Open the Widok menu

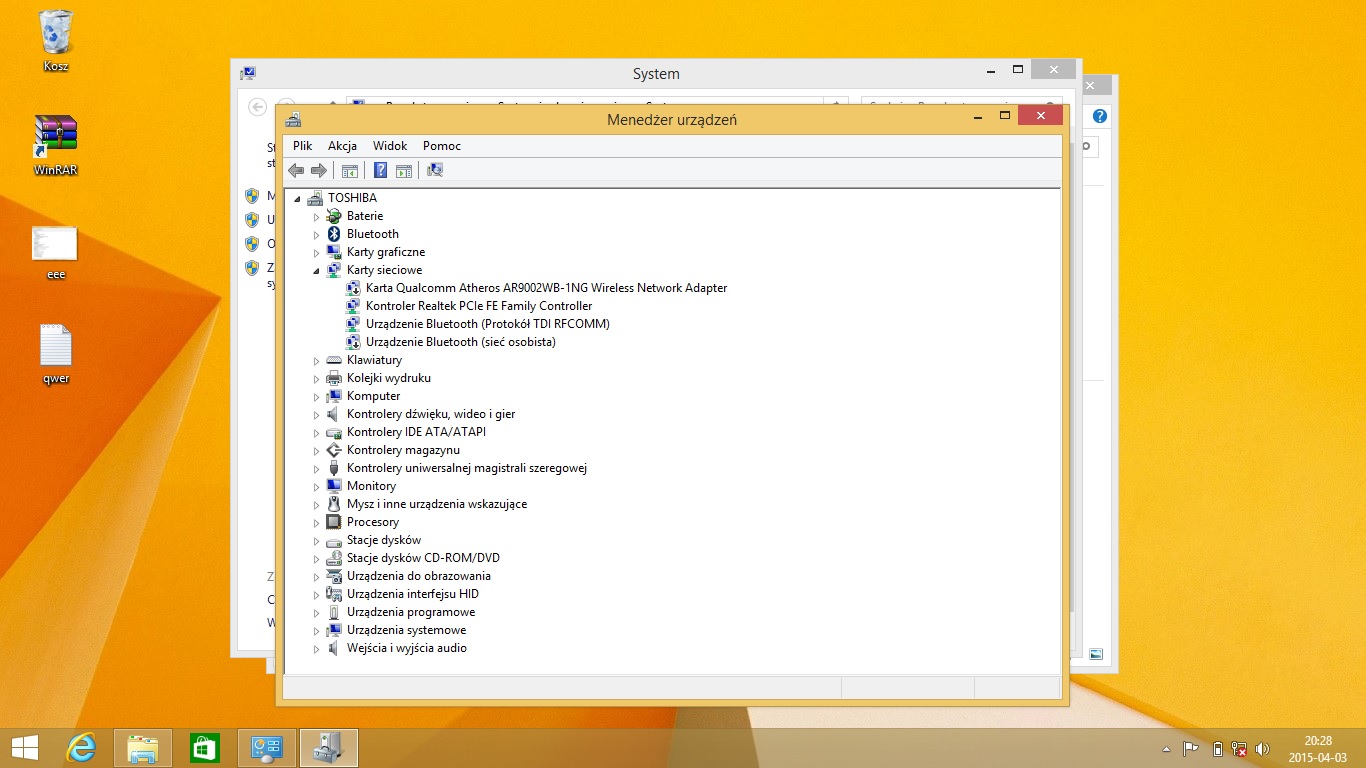(x=390, y=146)
